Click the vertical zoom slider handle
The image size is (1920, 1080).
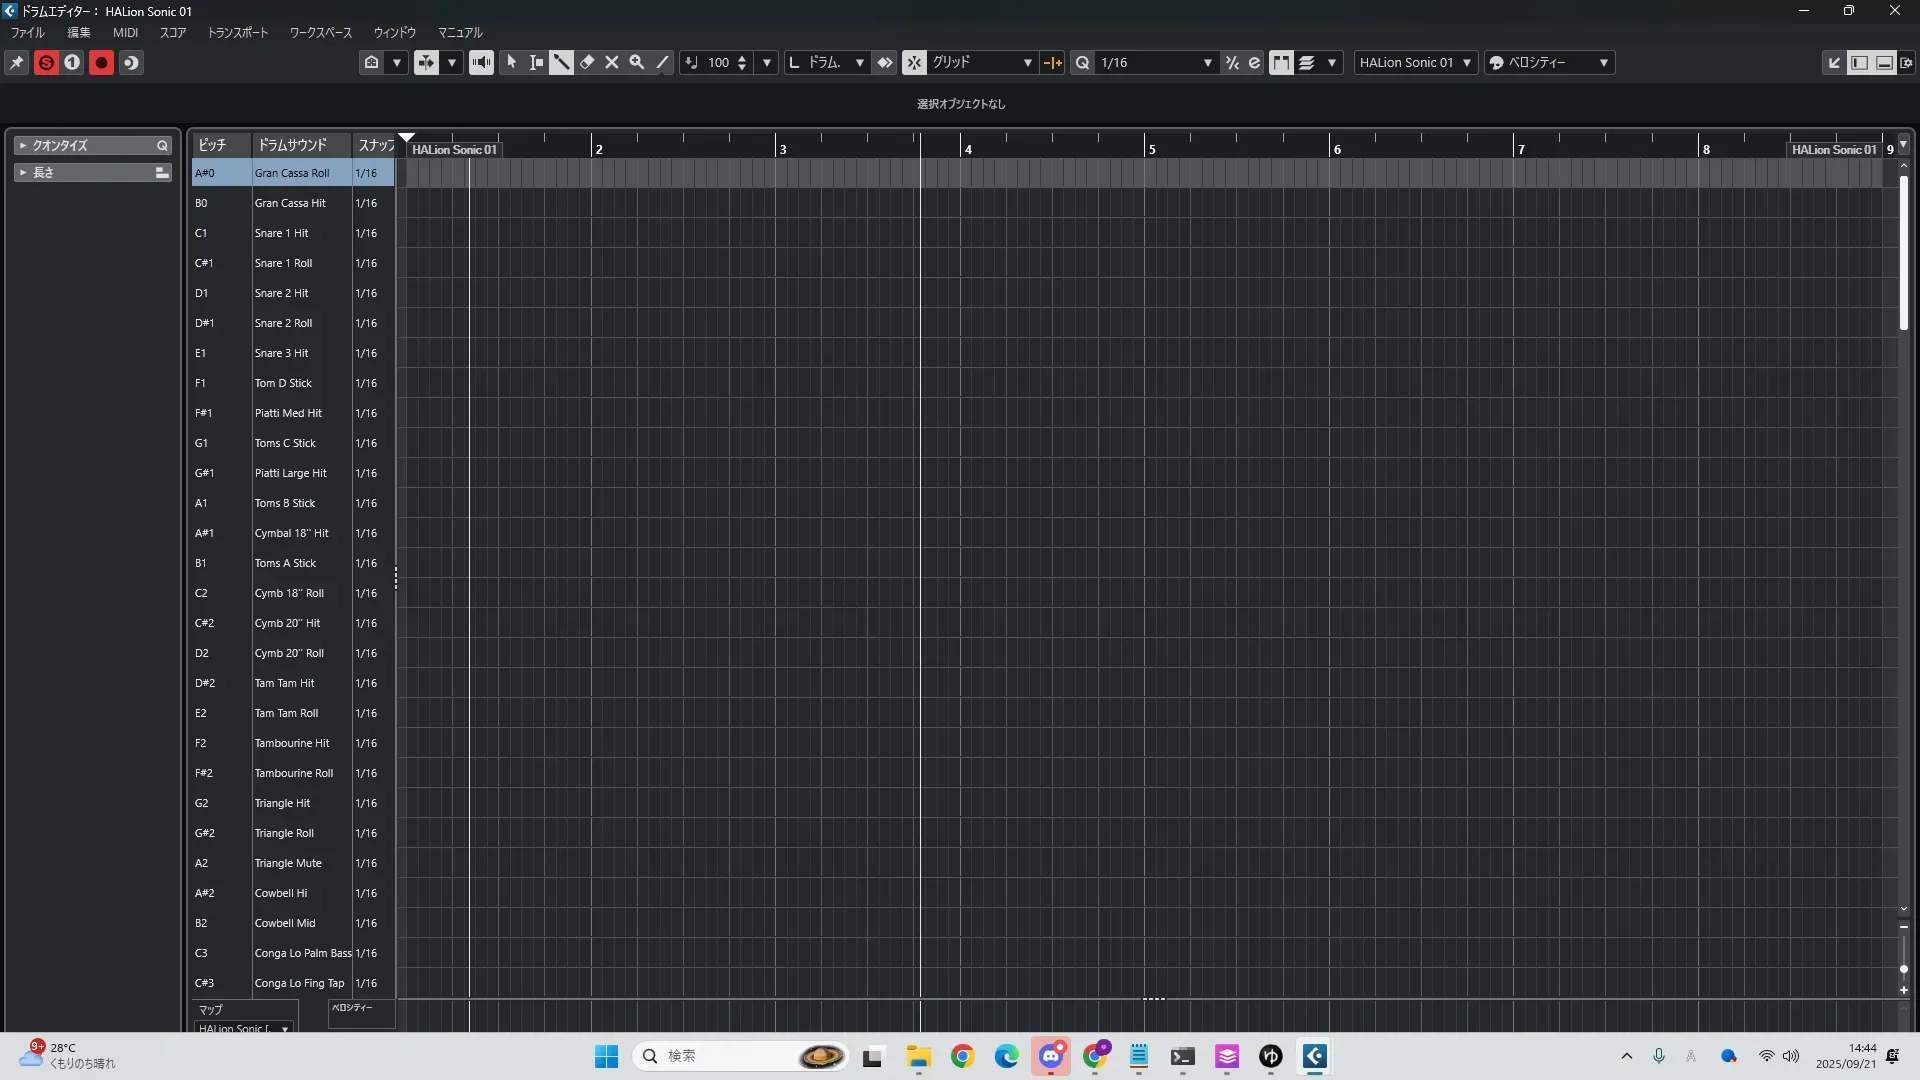tap(1903, 968)
